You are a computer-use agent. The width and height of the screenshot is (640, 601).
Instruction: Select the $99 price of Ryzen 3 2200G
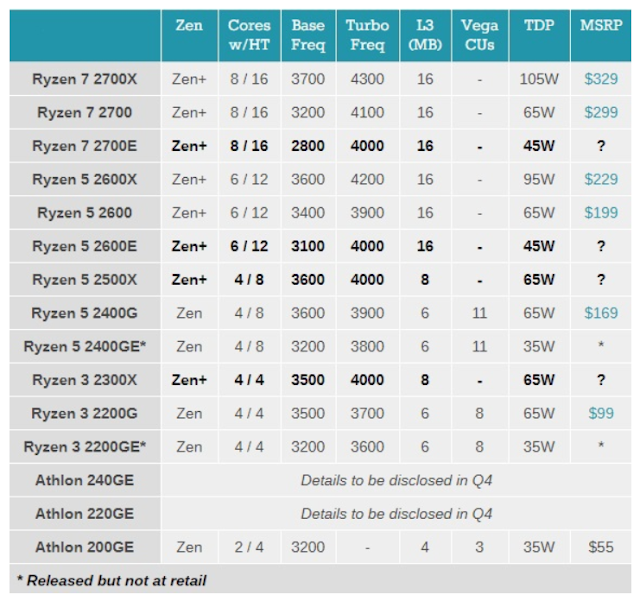pos(601,414)
